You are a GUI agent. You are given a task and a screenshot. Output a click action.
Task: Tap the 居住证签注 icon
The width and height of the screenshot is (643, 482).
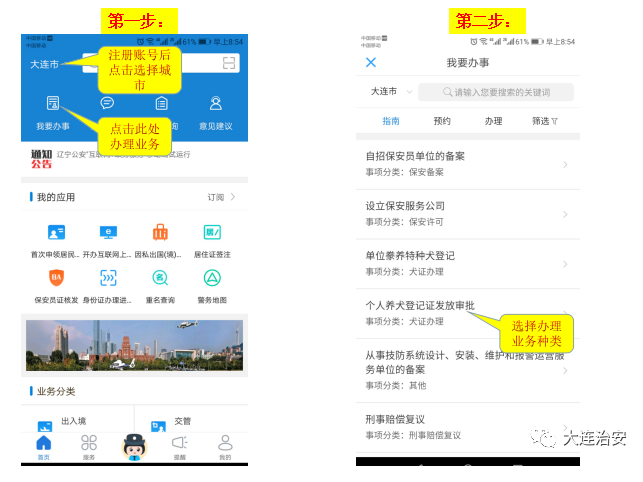[212, 233]
